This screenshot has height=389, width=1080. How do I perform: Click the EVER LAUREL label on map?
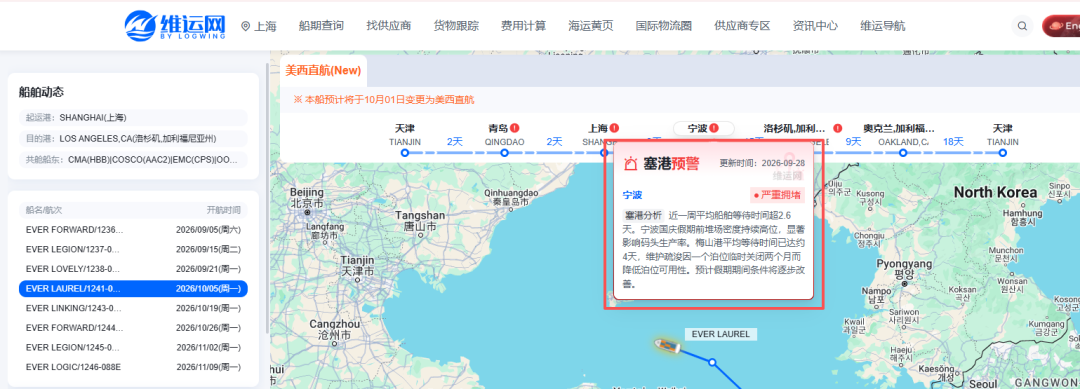coord(720,334)
